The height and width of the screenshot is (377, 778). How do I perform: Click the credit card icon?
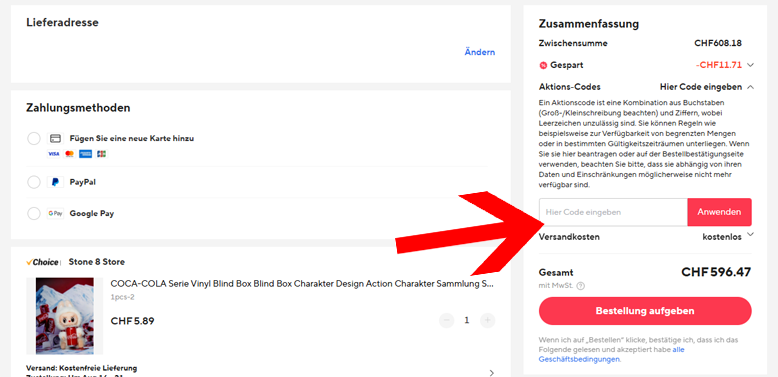coord(56,138)
